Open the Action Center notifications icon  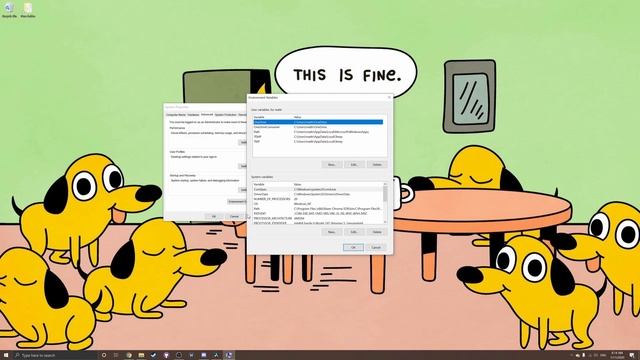click(x=632, y=355)
